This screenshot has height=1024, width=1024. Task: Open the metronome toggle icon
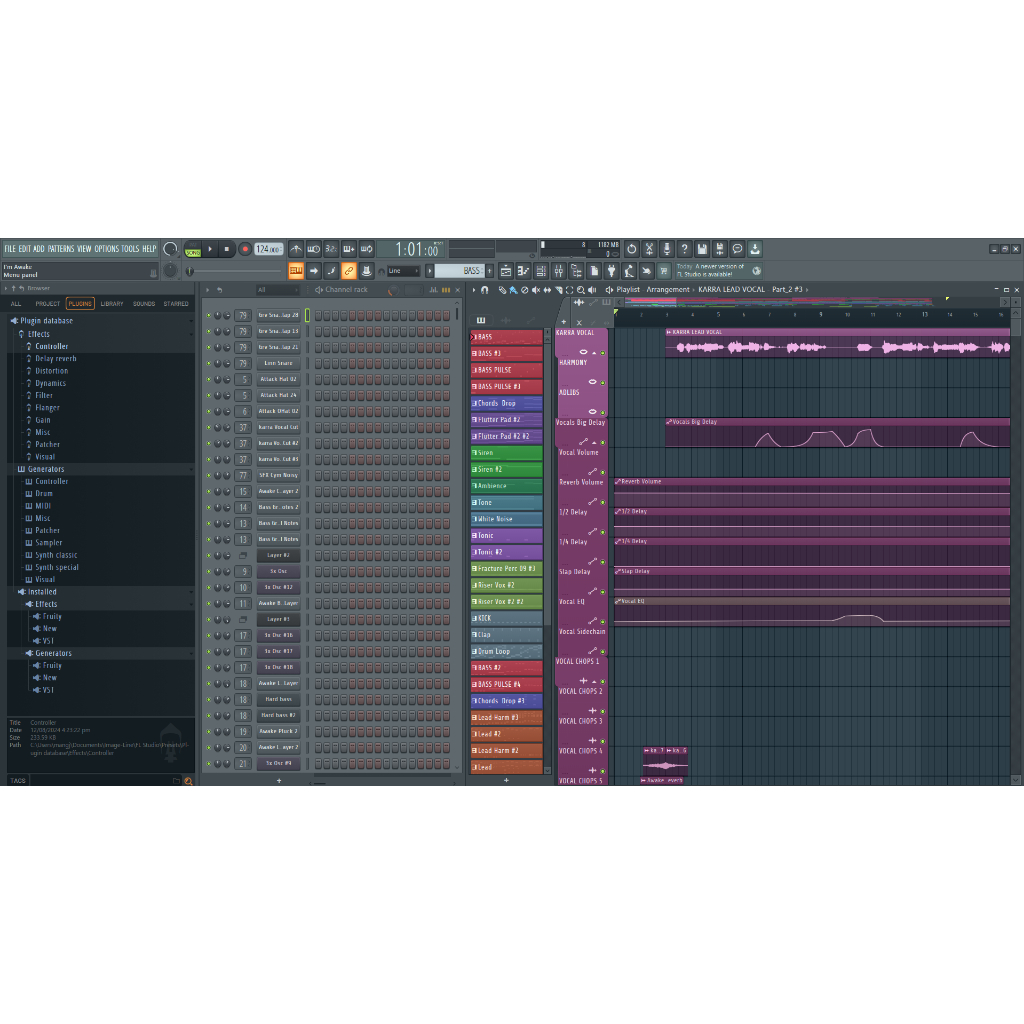tap(295, 249)
